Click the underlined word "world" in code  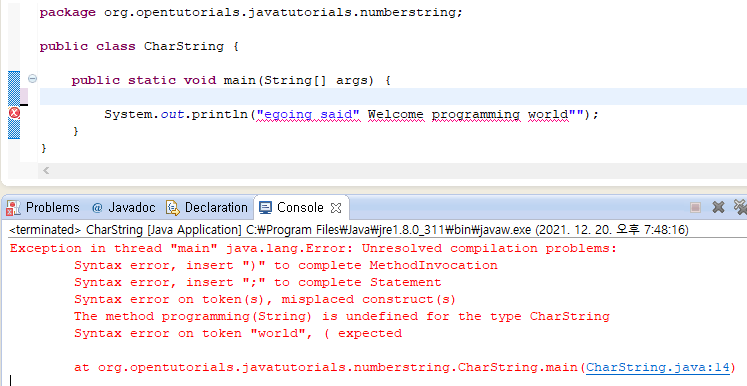click(x=548, y=114)
